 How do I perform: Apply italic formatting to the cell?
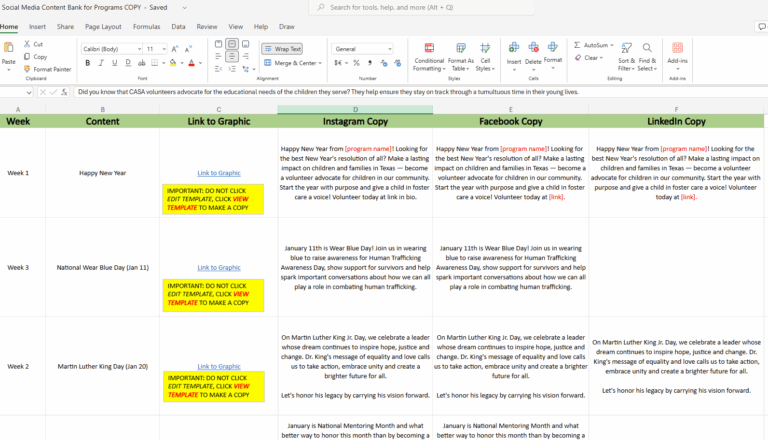click(101, 63)
